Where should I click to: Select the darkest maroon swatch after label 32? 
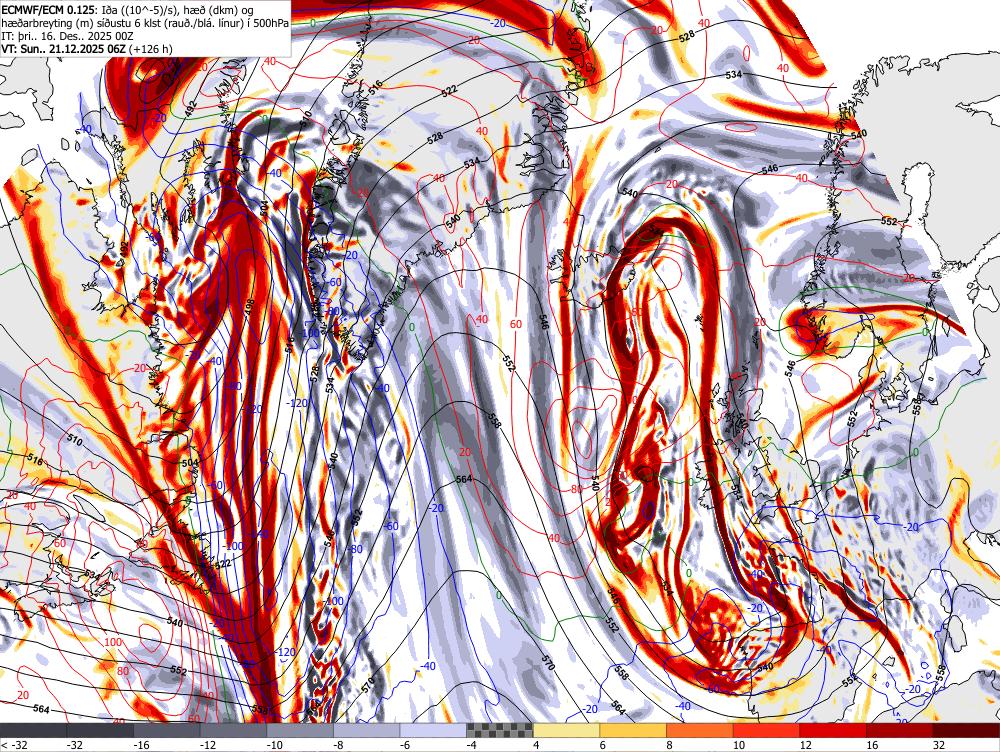966,730
